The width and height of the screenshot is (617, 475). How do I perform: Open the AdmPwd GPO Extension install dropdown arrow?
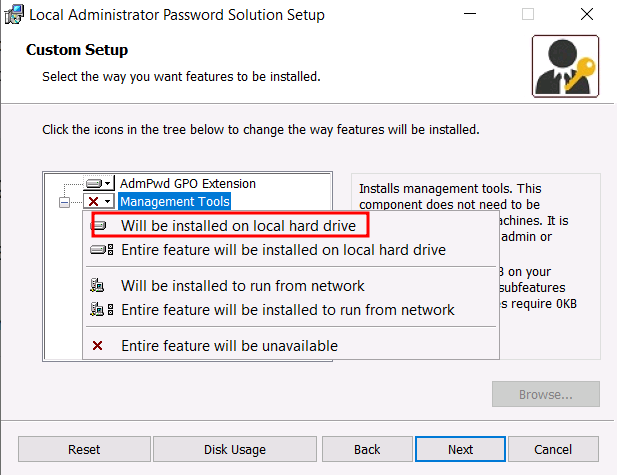108,184
